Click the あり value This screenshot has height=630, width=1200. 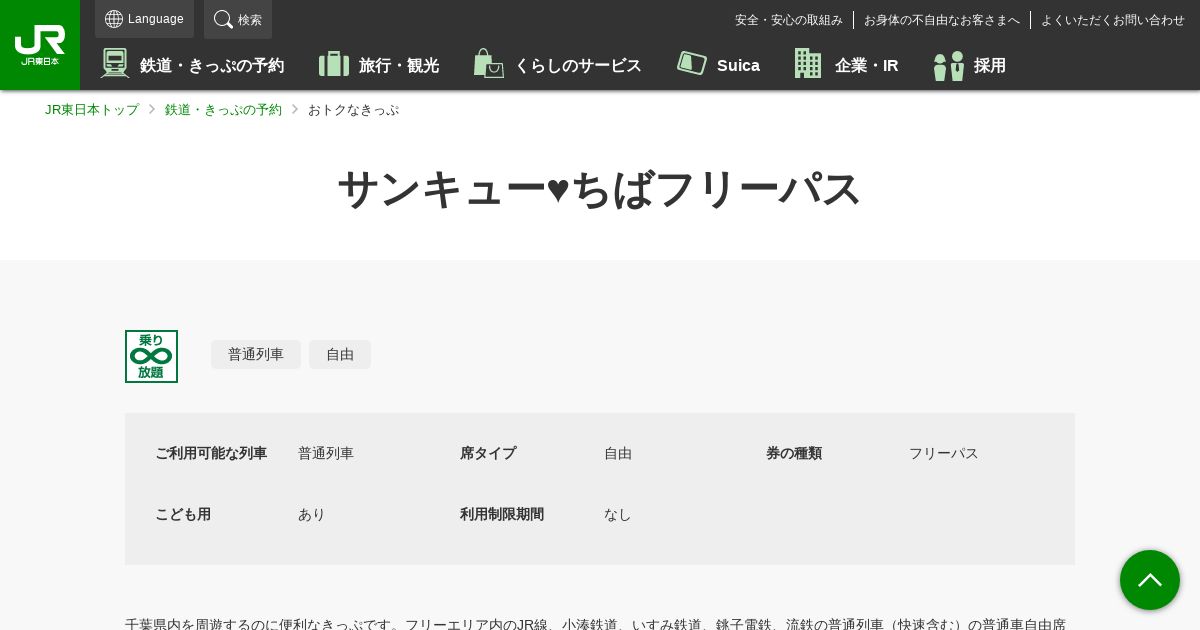pyautogui.click(x=312, y=514)
